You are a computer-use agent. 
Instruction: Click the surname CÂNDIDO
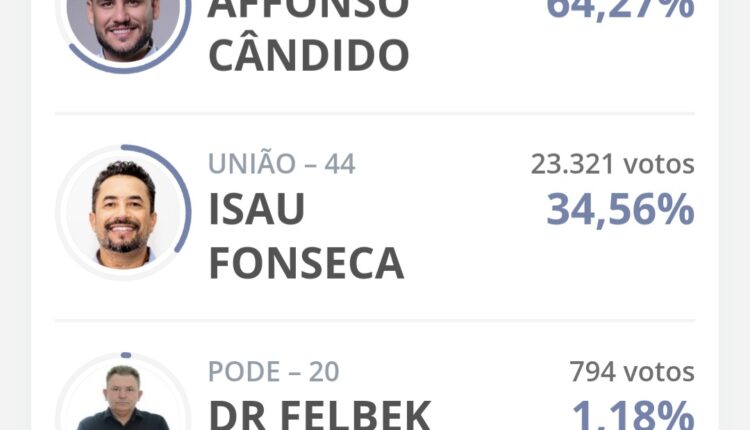[x=308, y=56]
